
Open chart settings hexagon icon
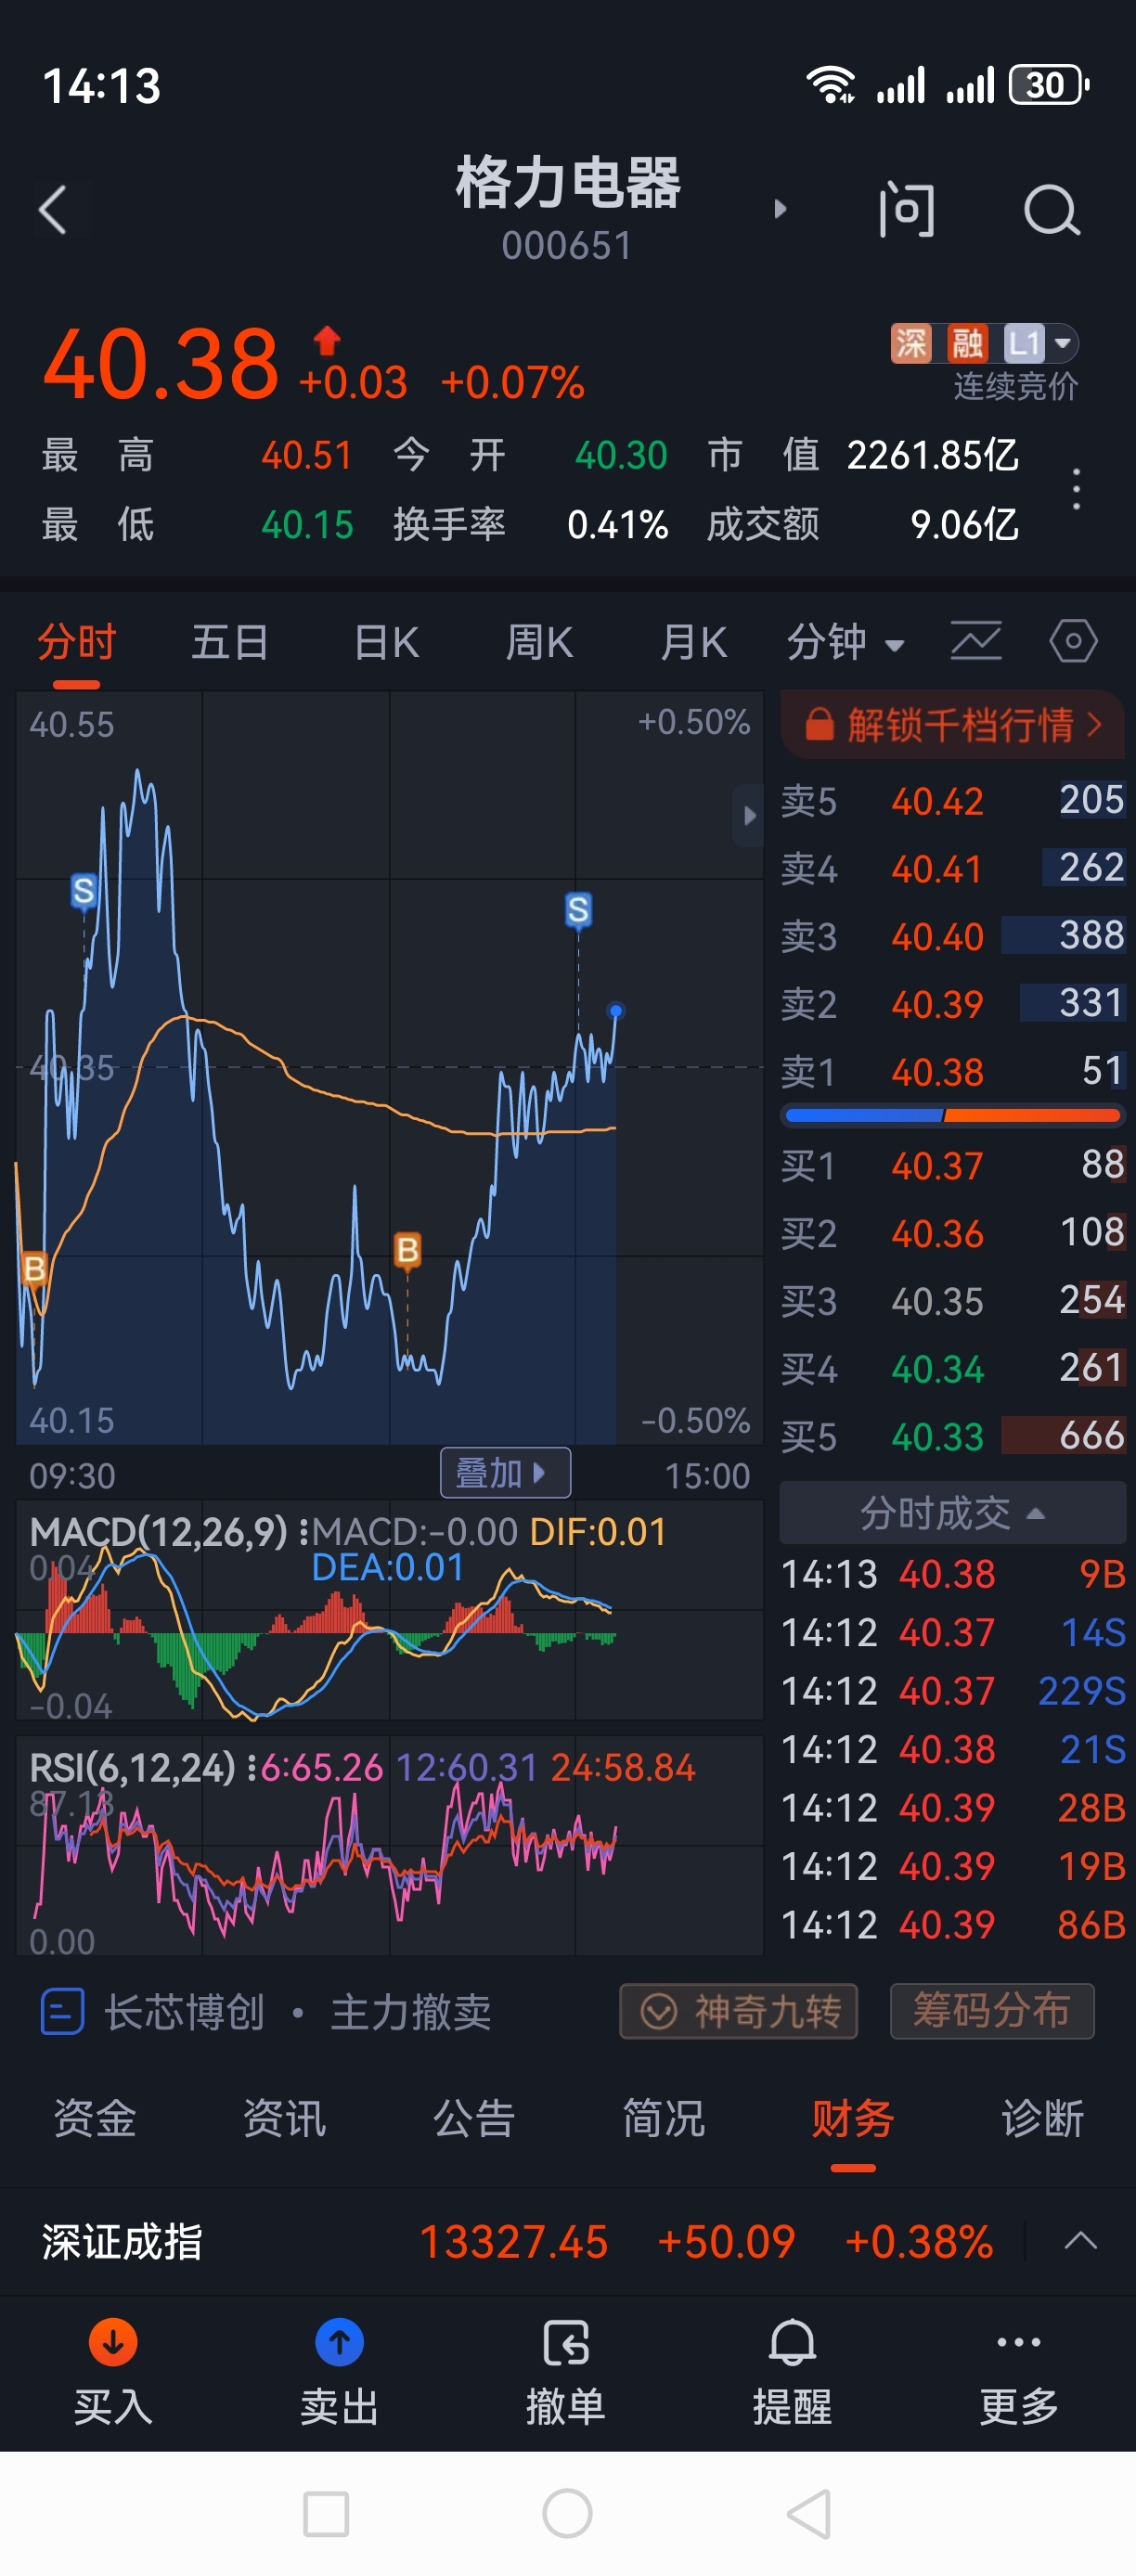1073,641
